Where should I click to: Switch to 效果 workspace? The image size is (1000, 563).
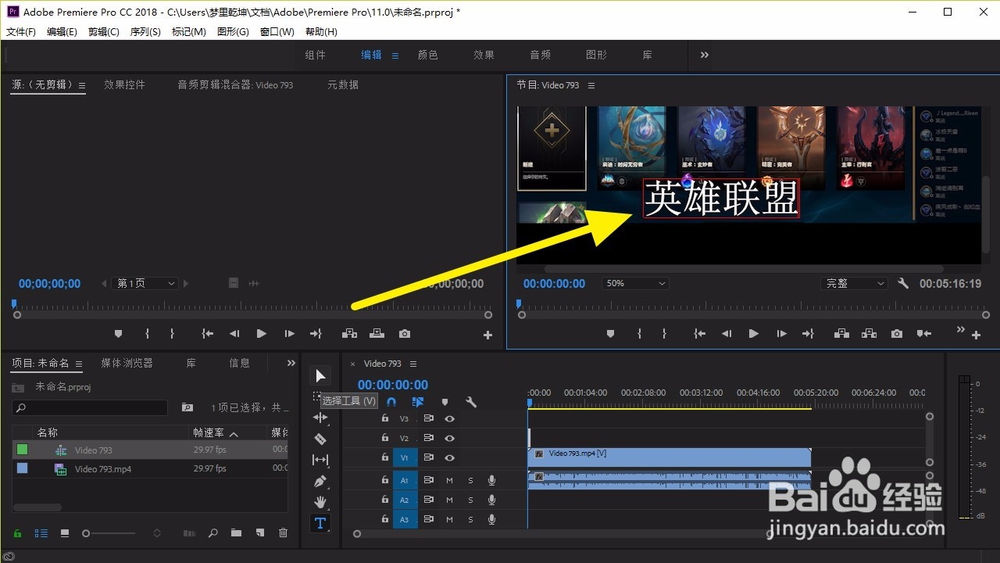coord(484,55)
